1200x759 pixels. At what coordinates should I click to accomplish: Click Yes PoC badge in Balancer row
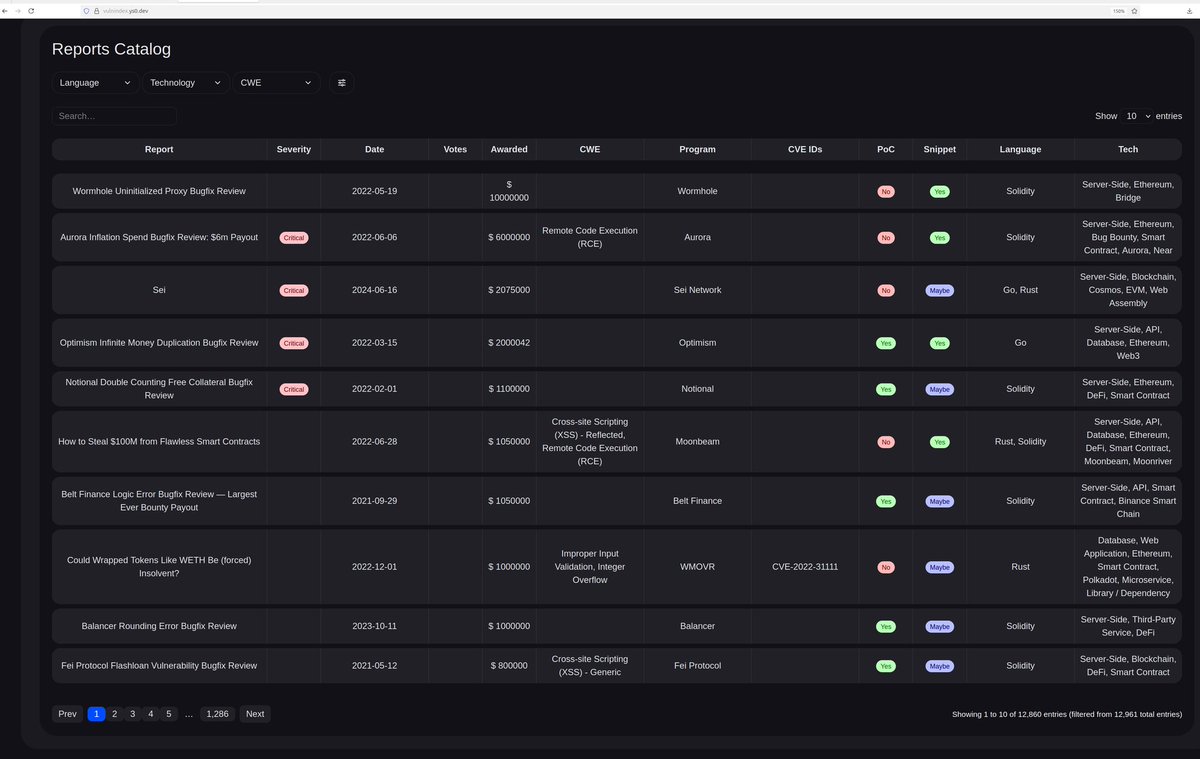(886, 626)
